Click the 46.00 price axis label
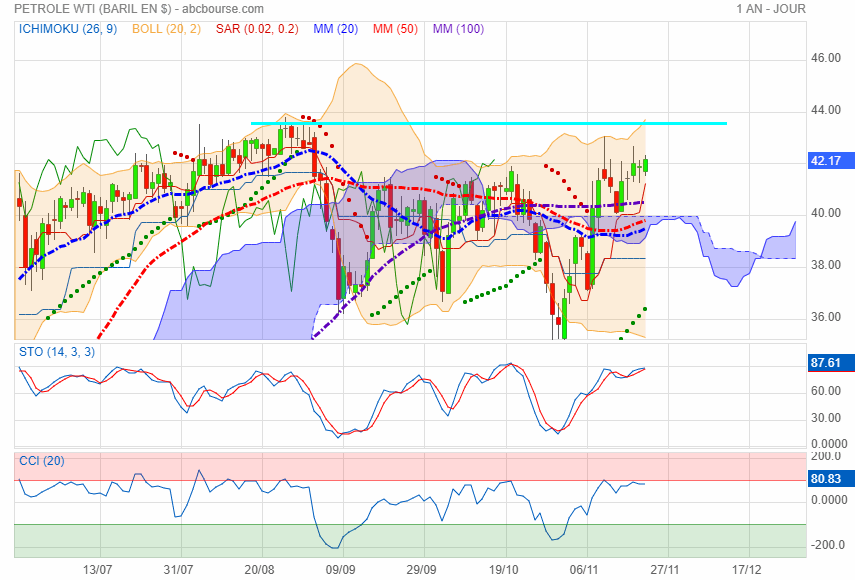Screen dimensions: 855x580 [826, 58]
